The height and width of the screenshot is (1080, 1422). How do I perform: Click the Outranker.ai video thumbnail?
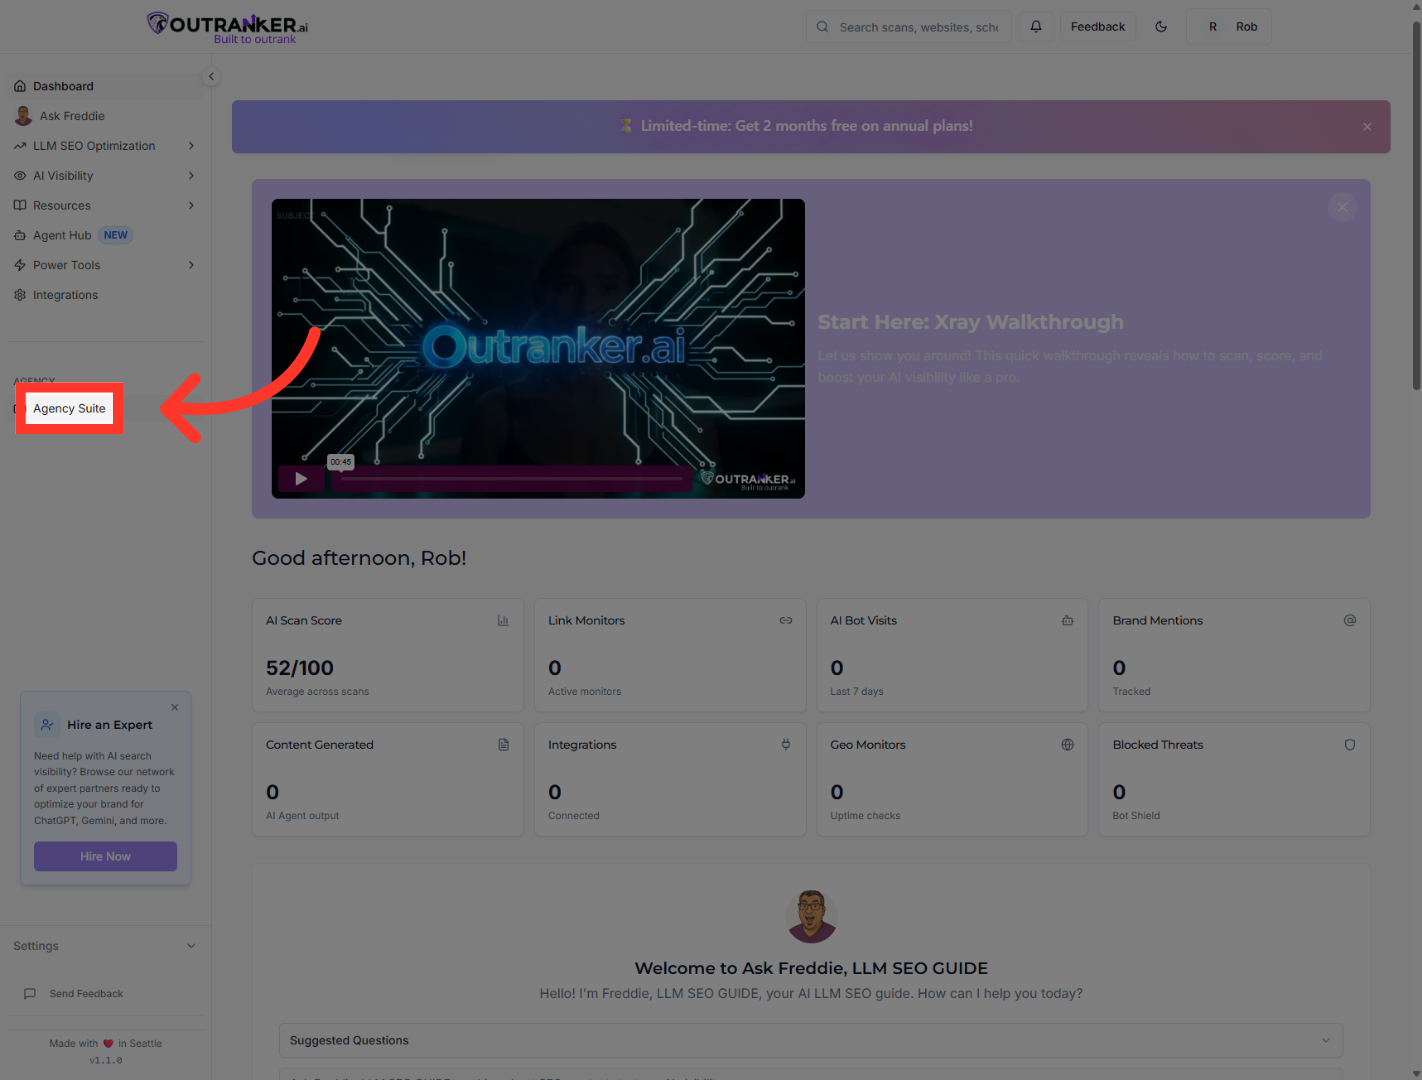click(538, 349)
